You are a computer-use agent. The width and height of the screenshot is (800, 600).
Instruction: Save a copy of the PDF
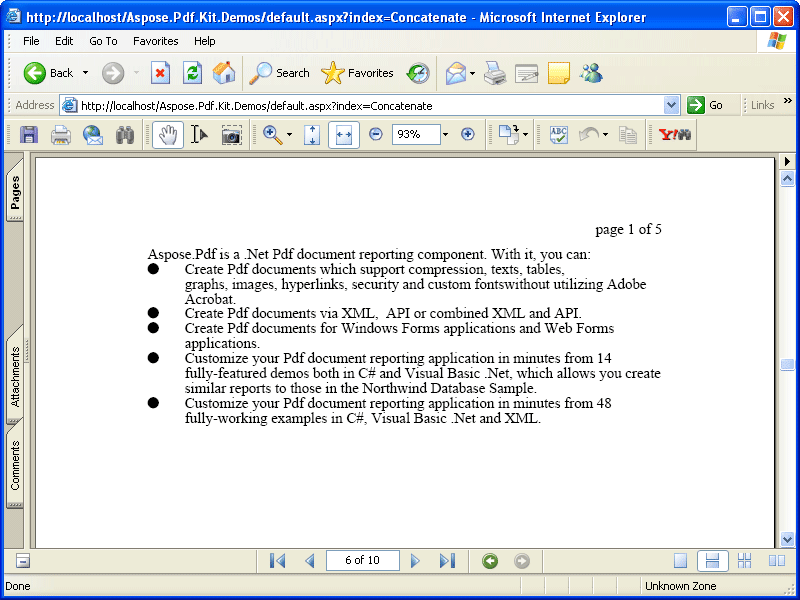tap(29, 135)
